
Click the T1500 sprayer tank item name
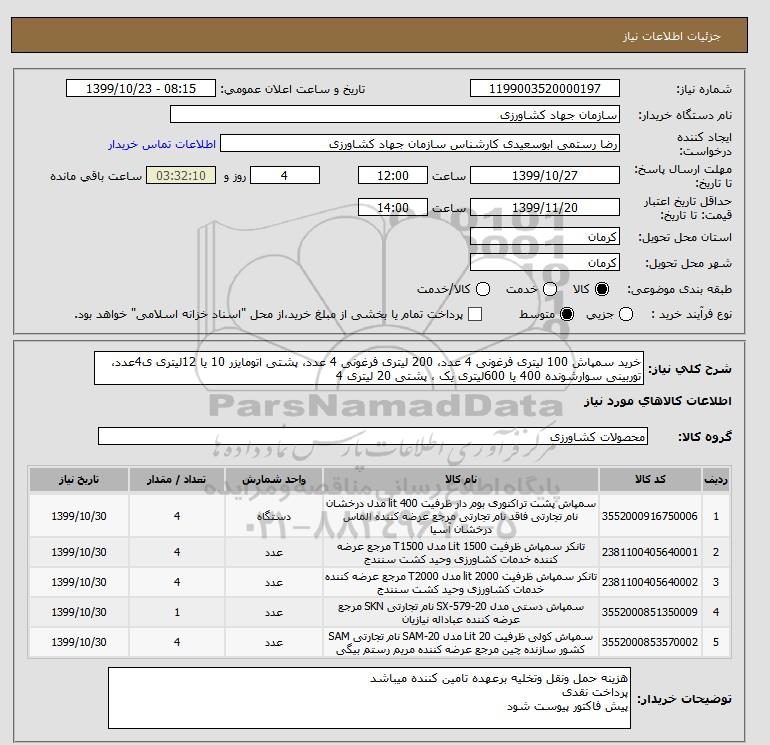[461, 552]
